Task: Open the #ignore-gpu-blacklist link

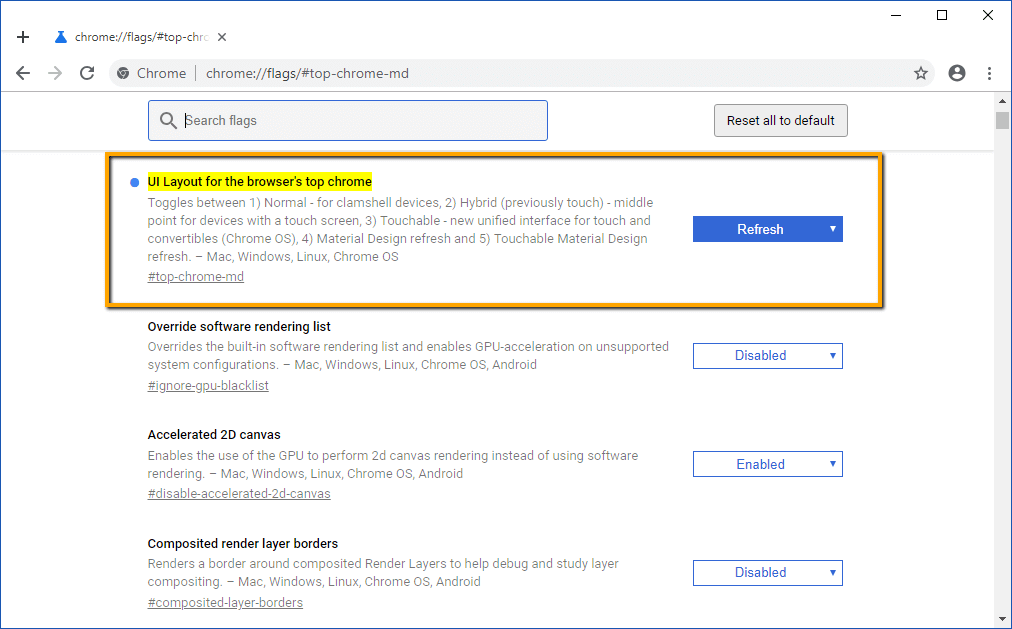Action: pyautogui.click(x=208, y=384)
